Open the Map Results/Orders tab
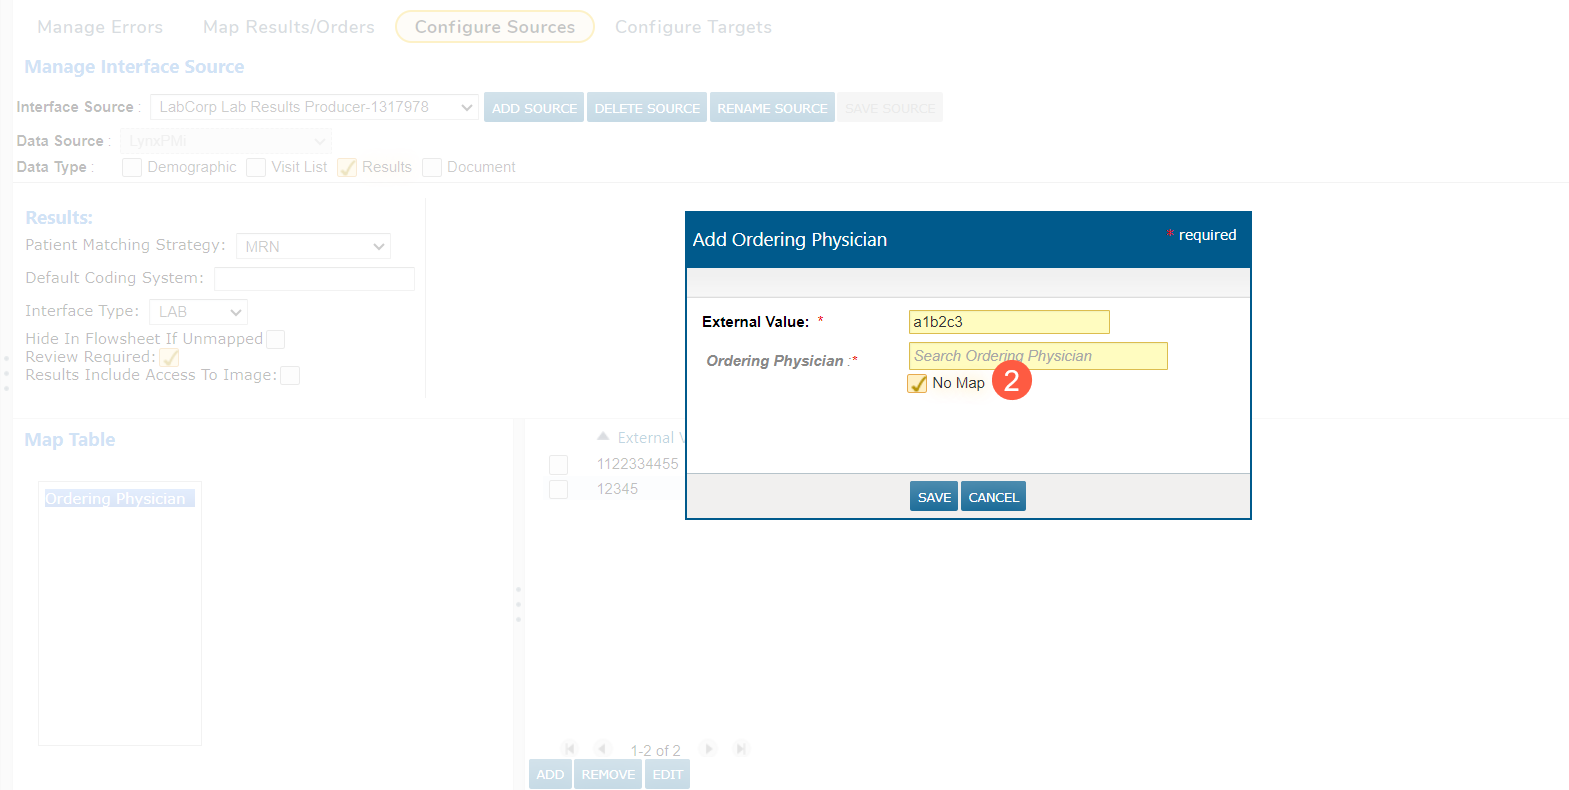 click(x=288, y=27)
